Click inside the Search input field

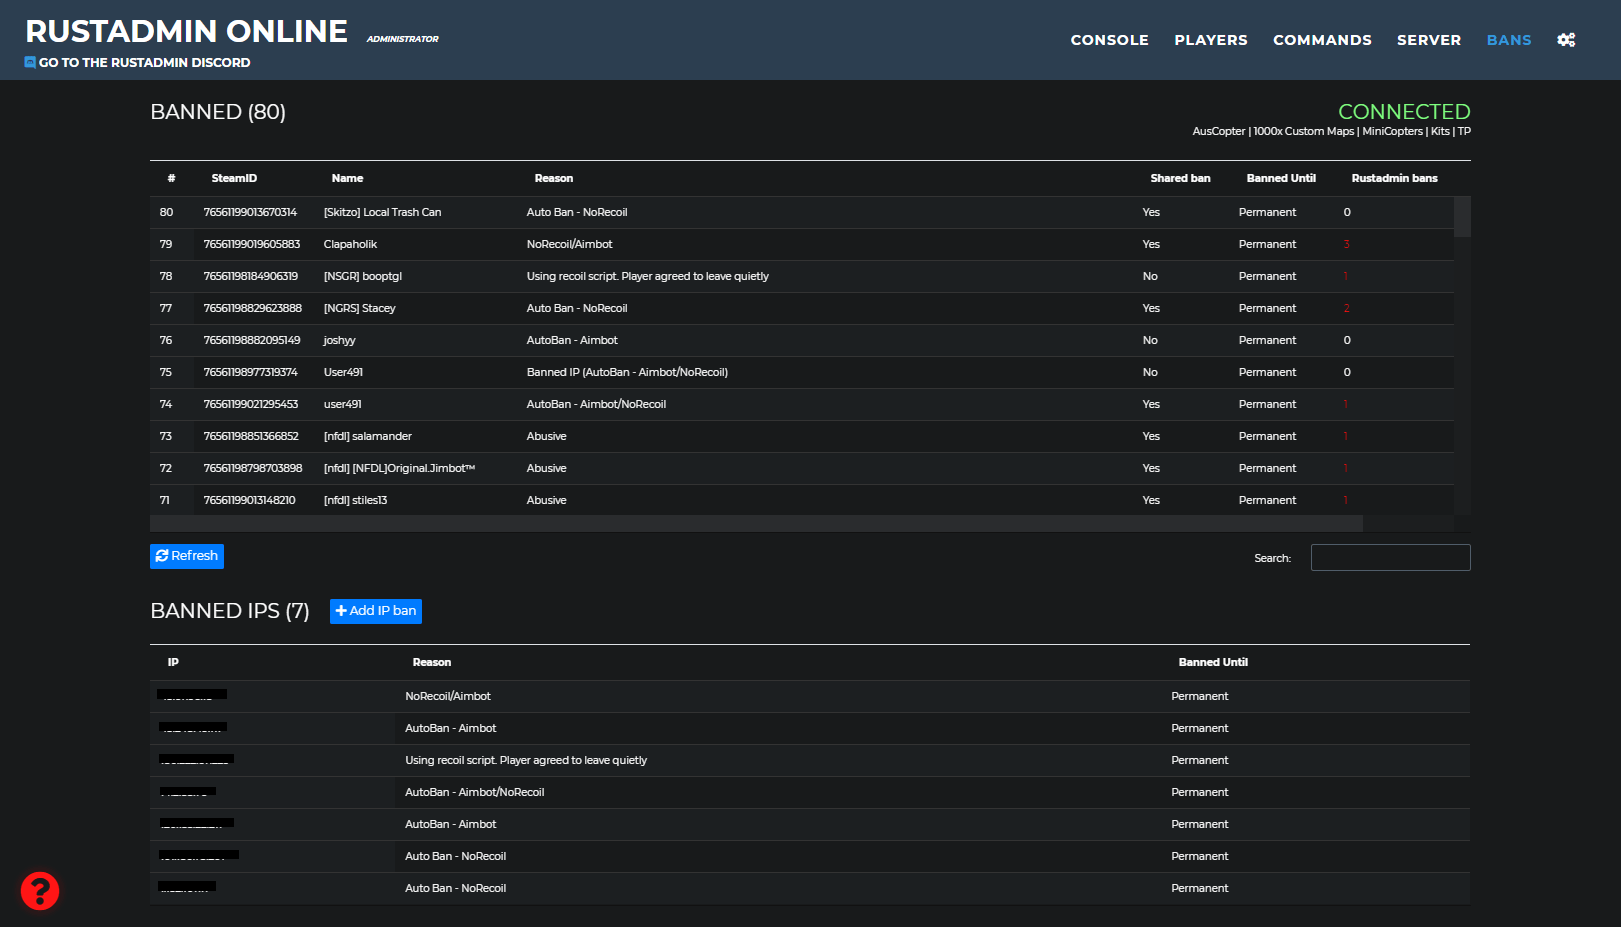tap(1390, 557)
